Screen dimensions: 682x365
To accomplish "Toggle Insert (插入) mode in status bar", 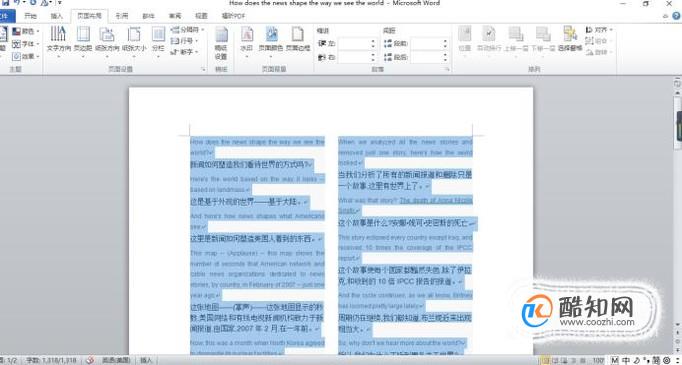I will (146, 360).
